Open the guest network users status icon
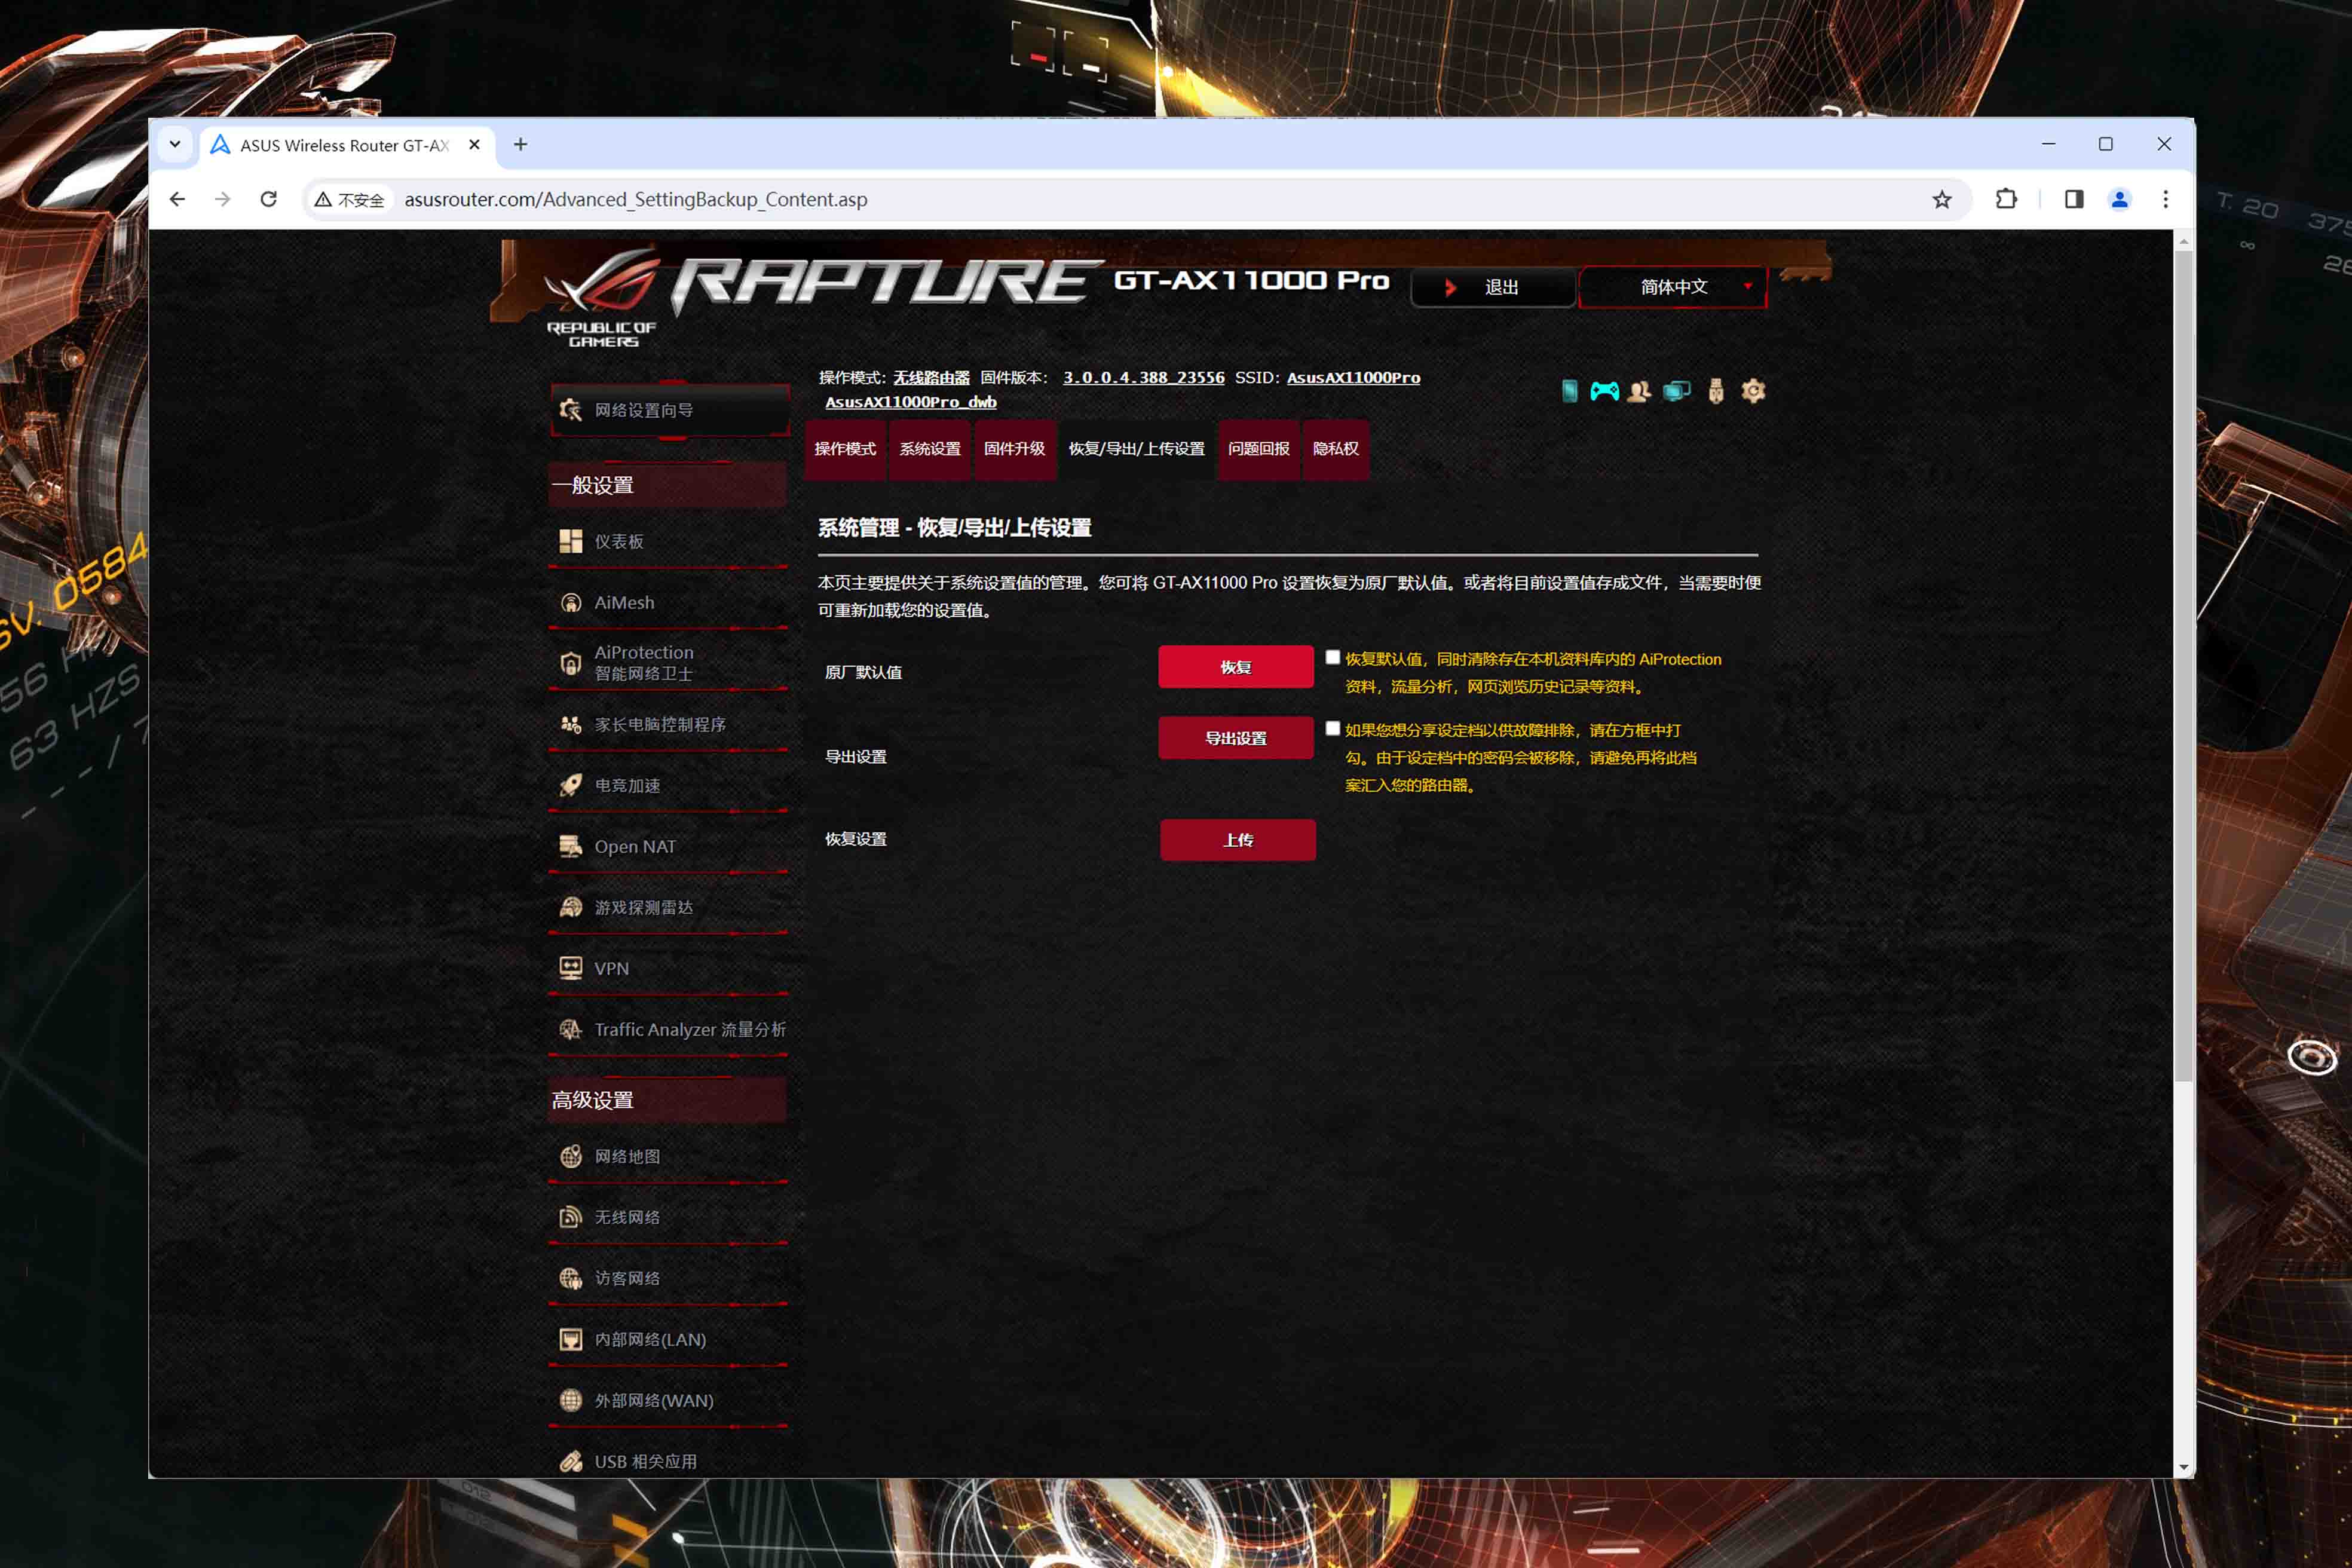The width and height of the screenshot is (2352, 1568). point(1639,391)
